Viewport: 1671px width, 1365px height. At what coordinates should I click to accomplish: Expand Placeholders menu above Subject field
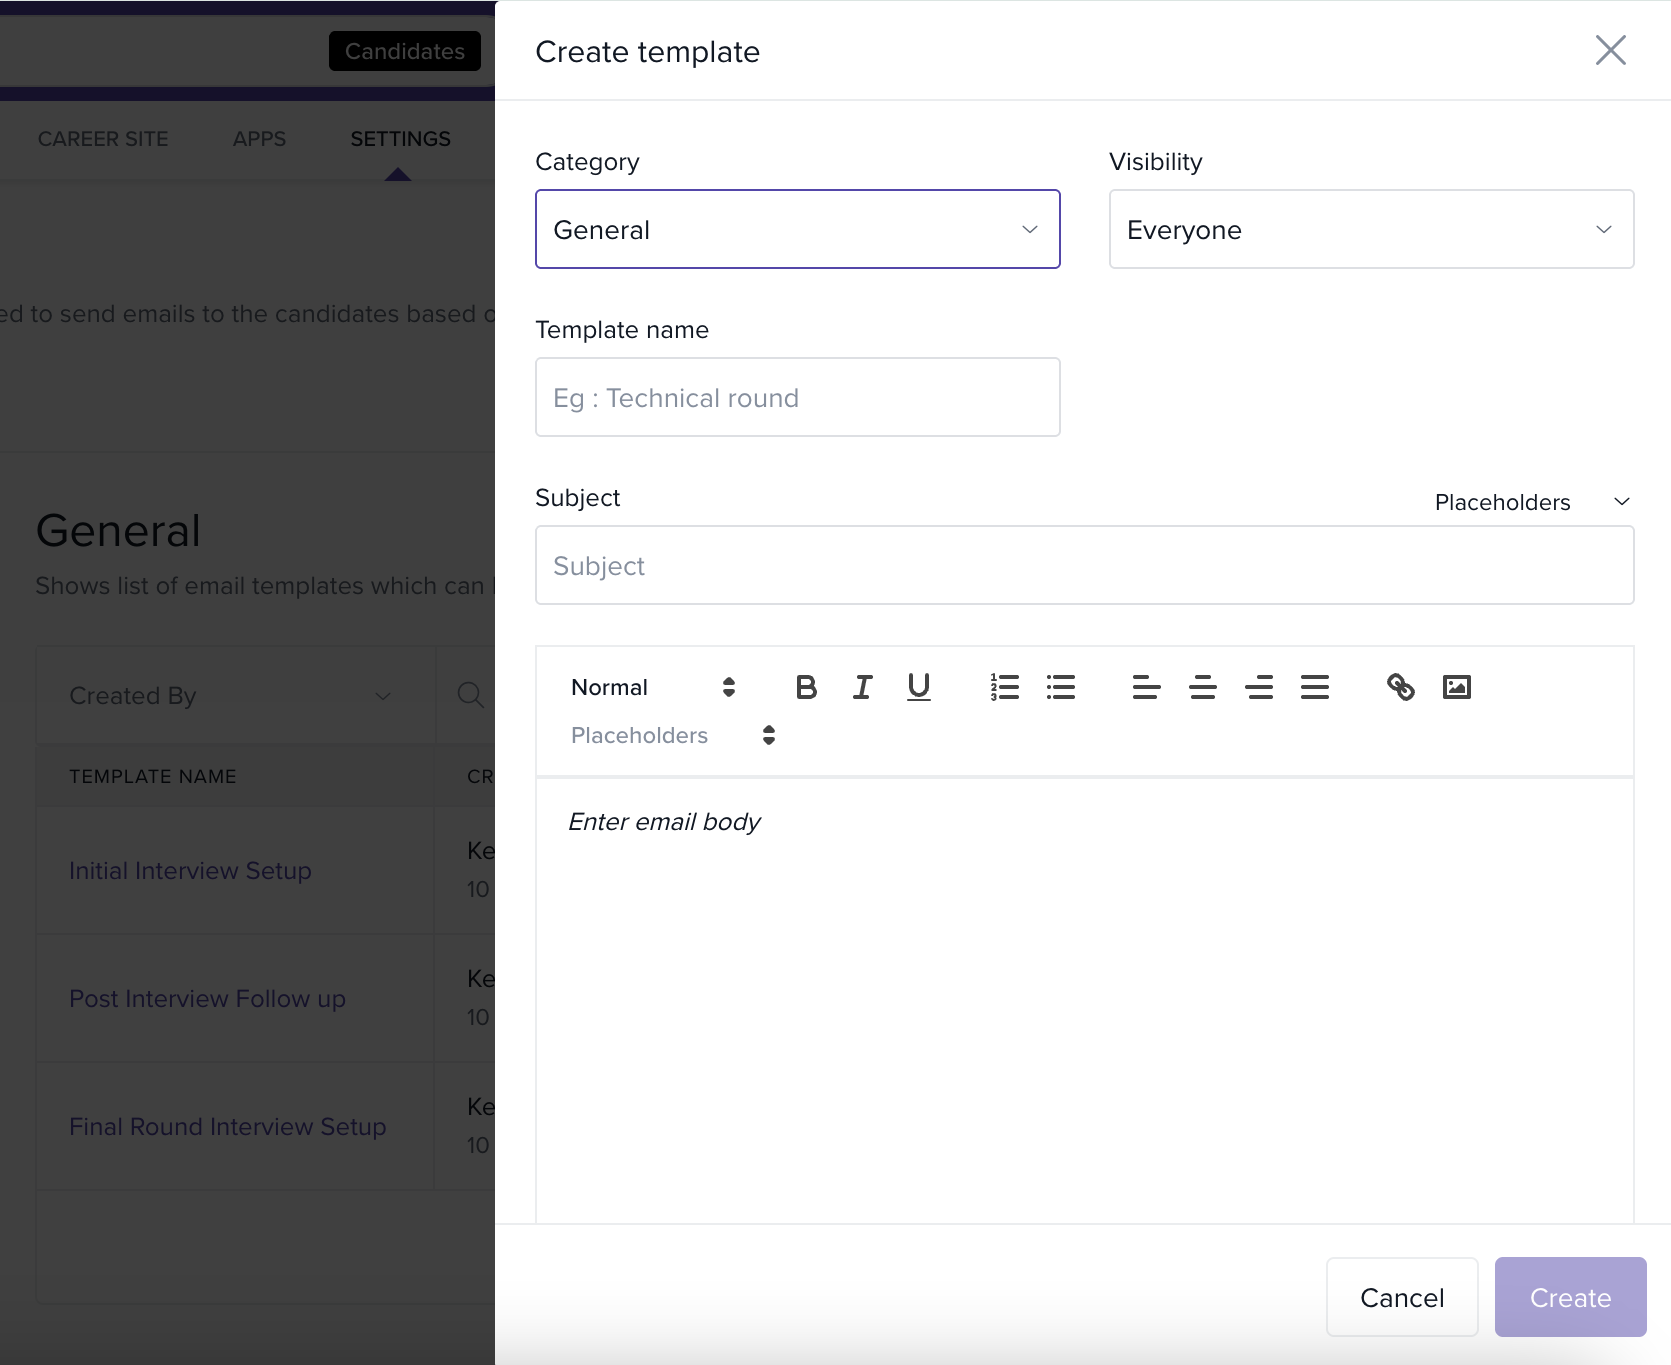click(1531, 502)
